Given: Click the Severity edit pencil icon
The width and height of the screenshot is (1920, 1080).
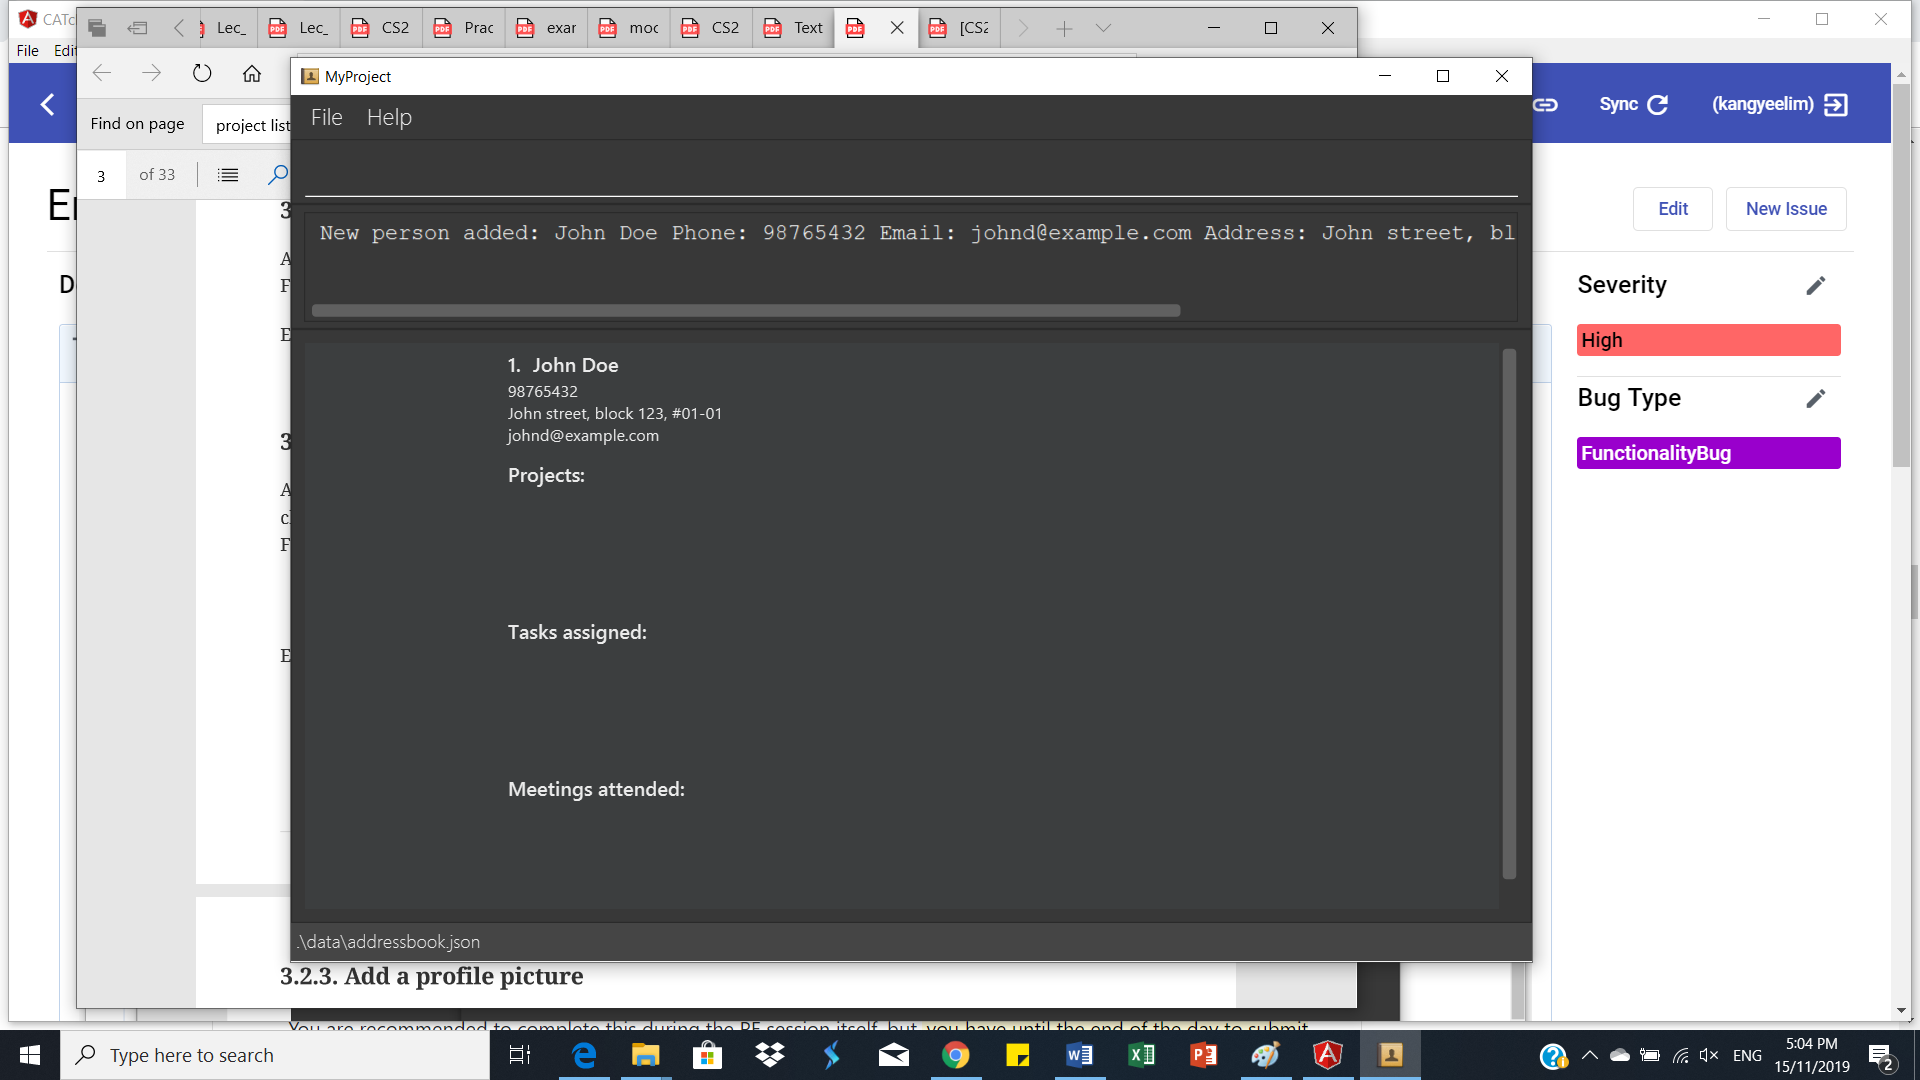Looking at the screenshot, I should [1815, 286].
